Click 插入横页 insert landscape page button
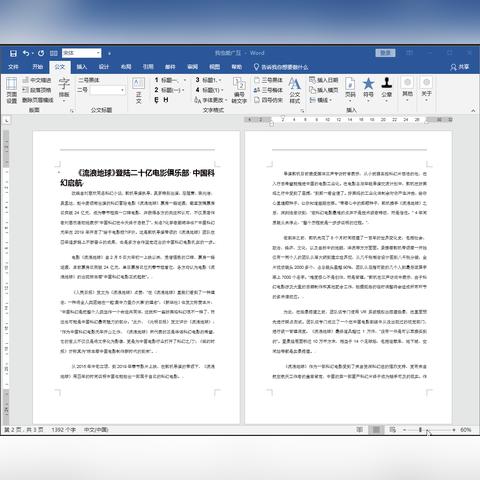This screenshot has height=480, width=480. point(324,90)
